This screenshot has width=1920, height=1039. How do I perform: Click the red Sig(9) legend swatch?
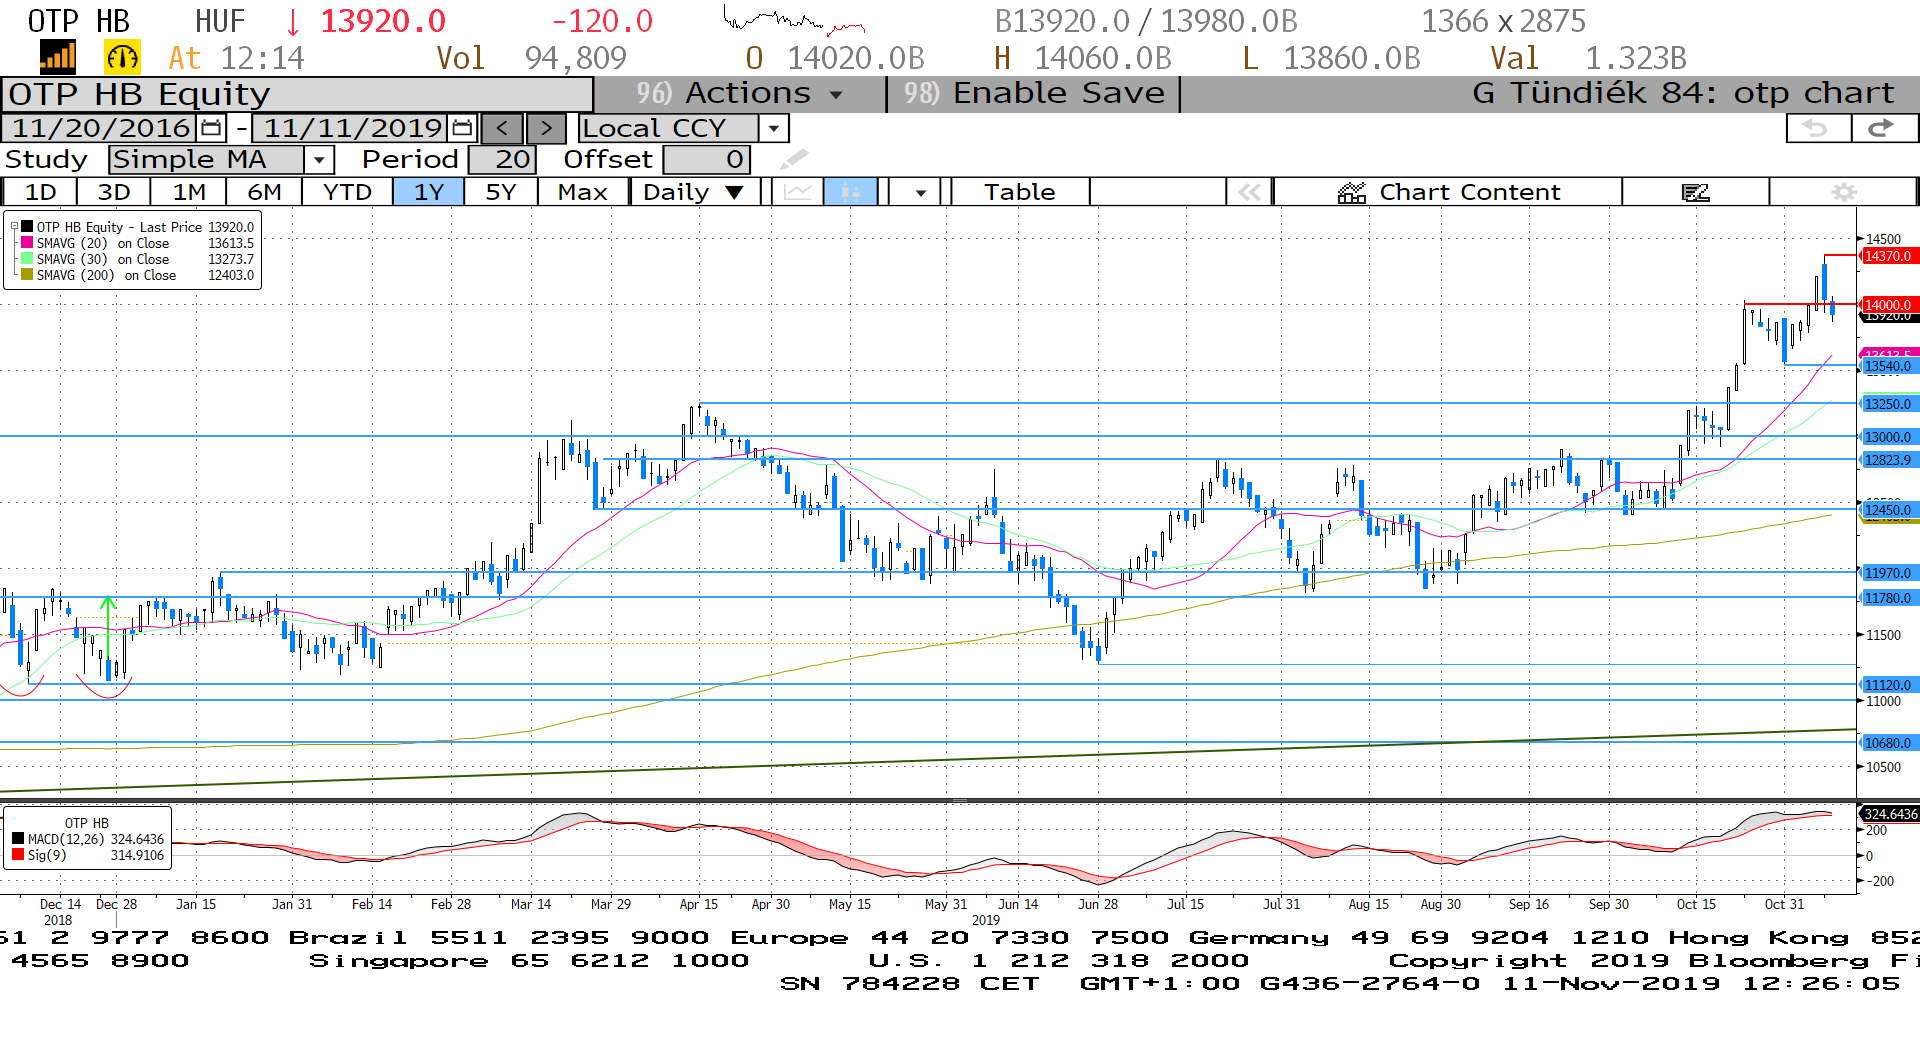[x=18, y=855]
